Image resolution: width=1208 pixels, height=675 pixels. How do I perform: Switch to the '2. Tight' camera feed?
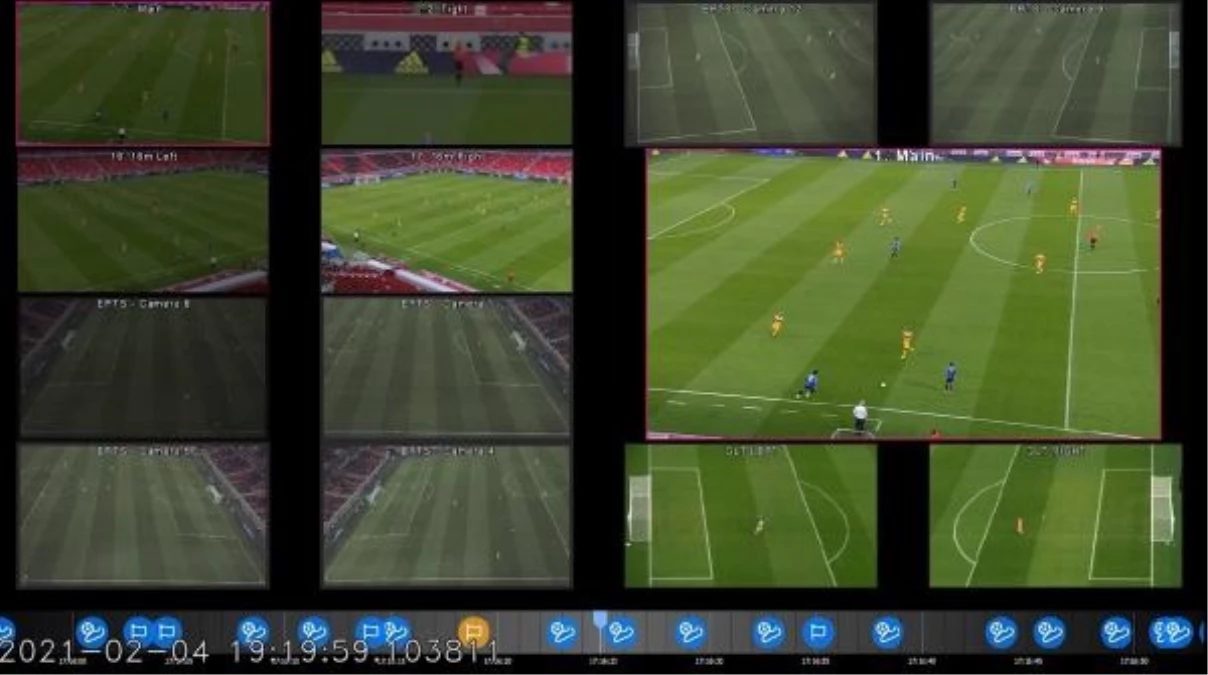tap(446, 73)
